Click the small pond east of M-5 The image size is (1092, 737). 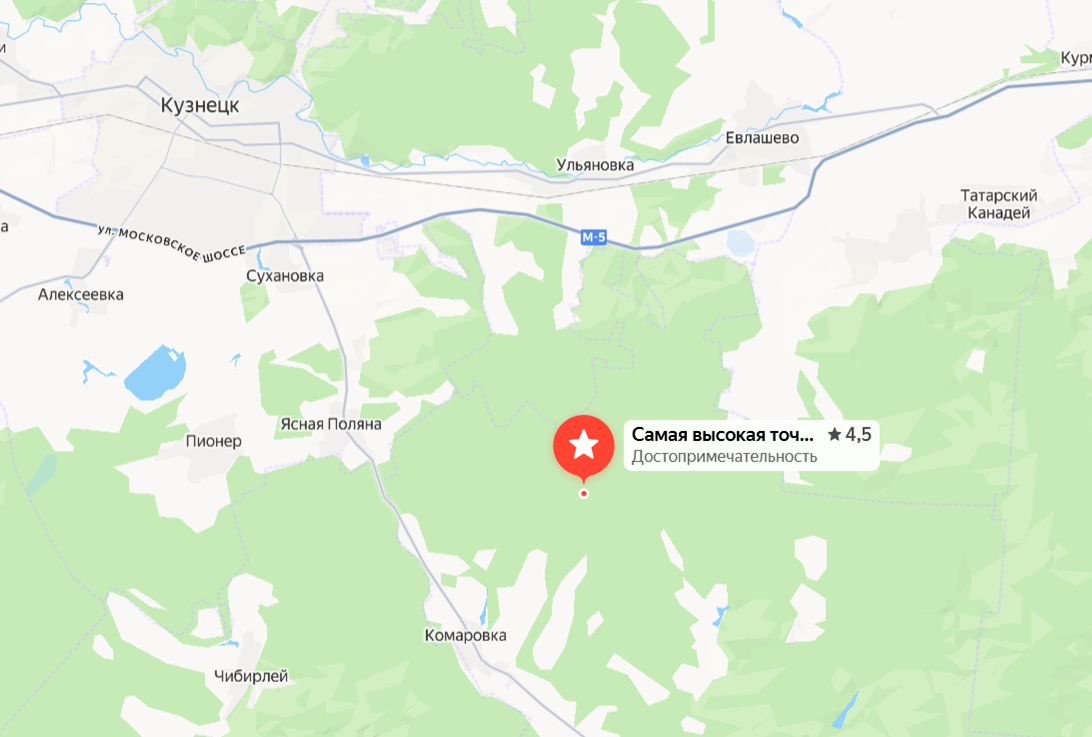click(740, 244)
